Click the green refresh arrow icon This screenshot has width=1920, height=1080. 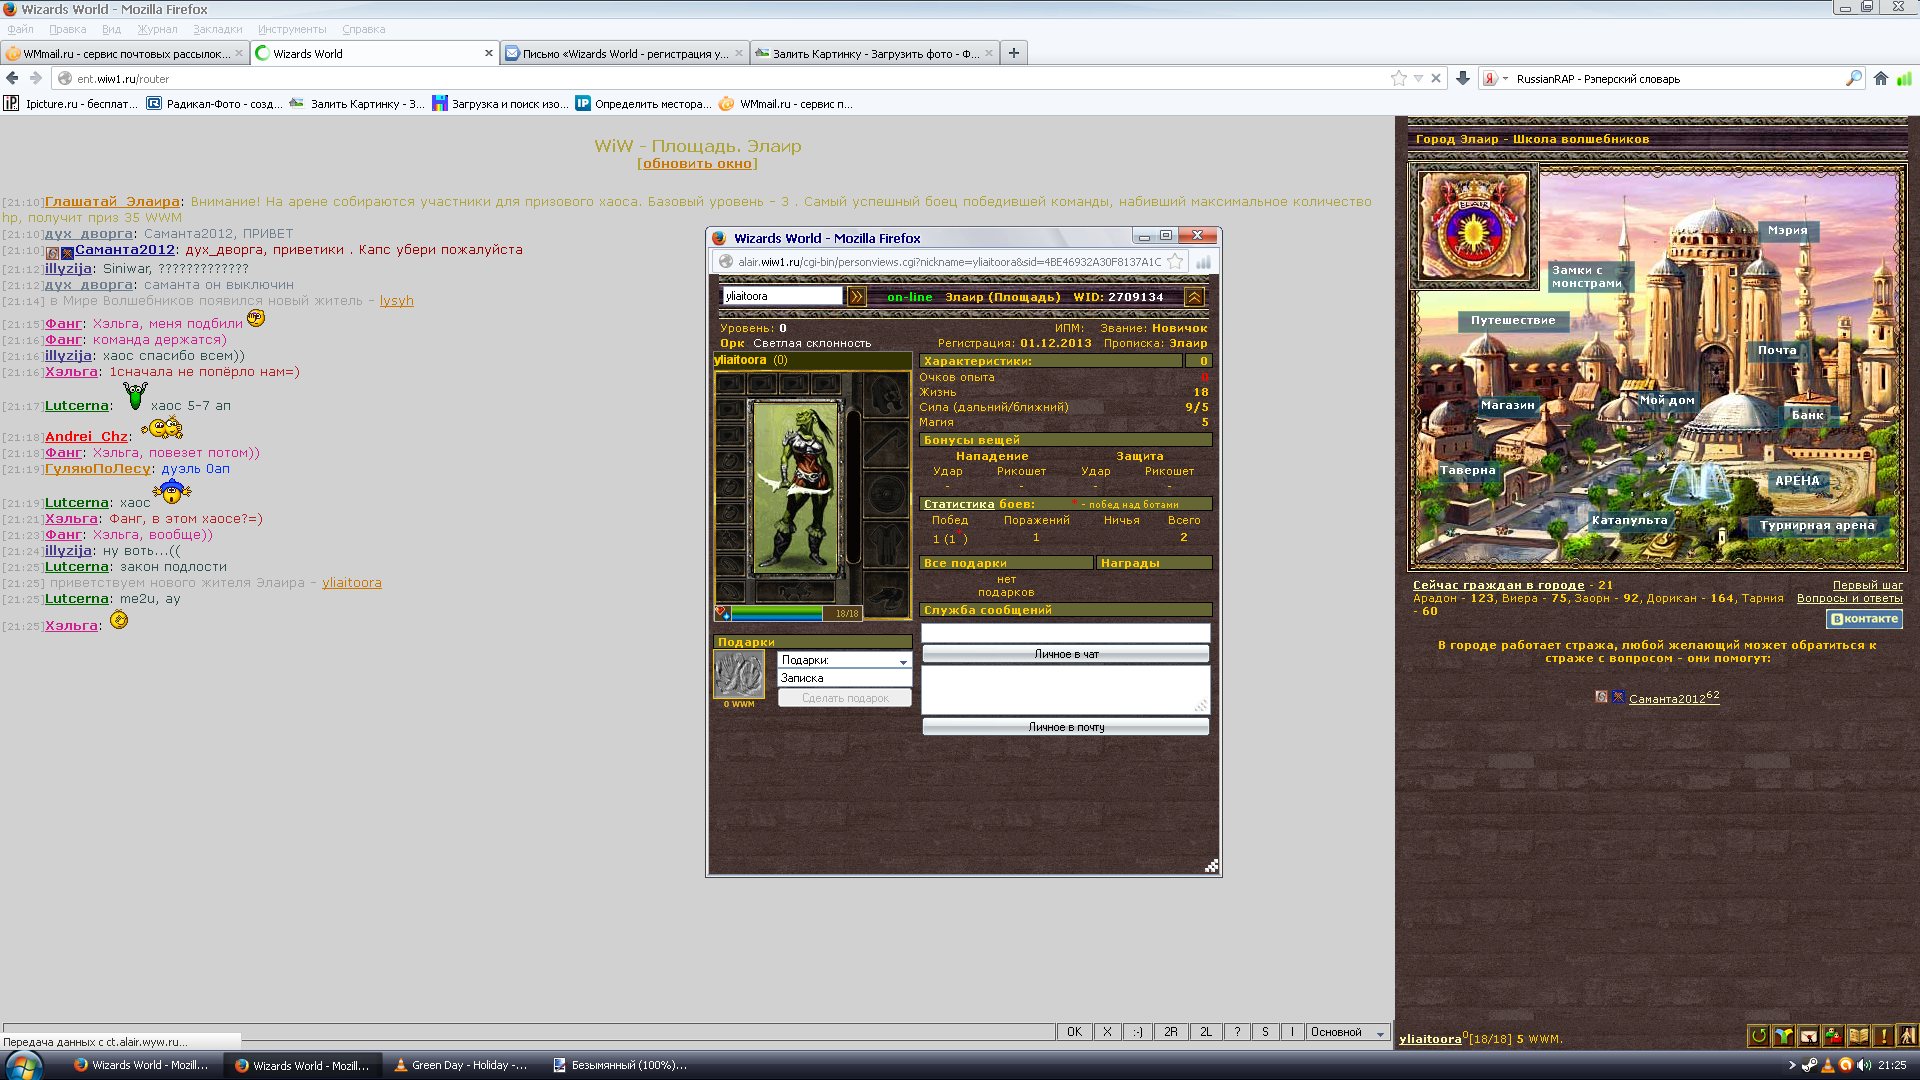[1758, 1036]
